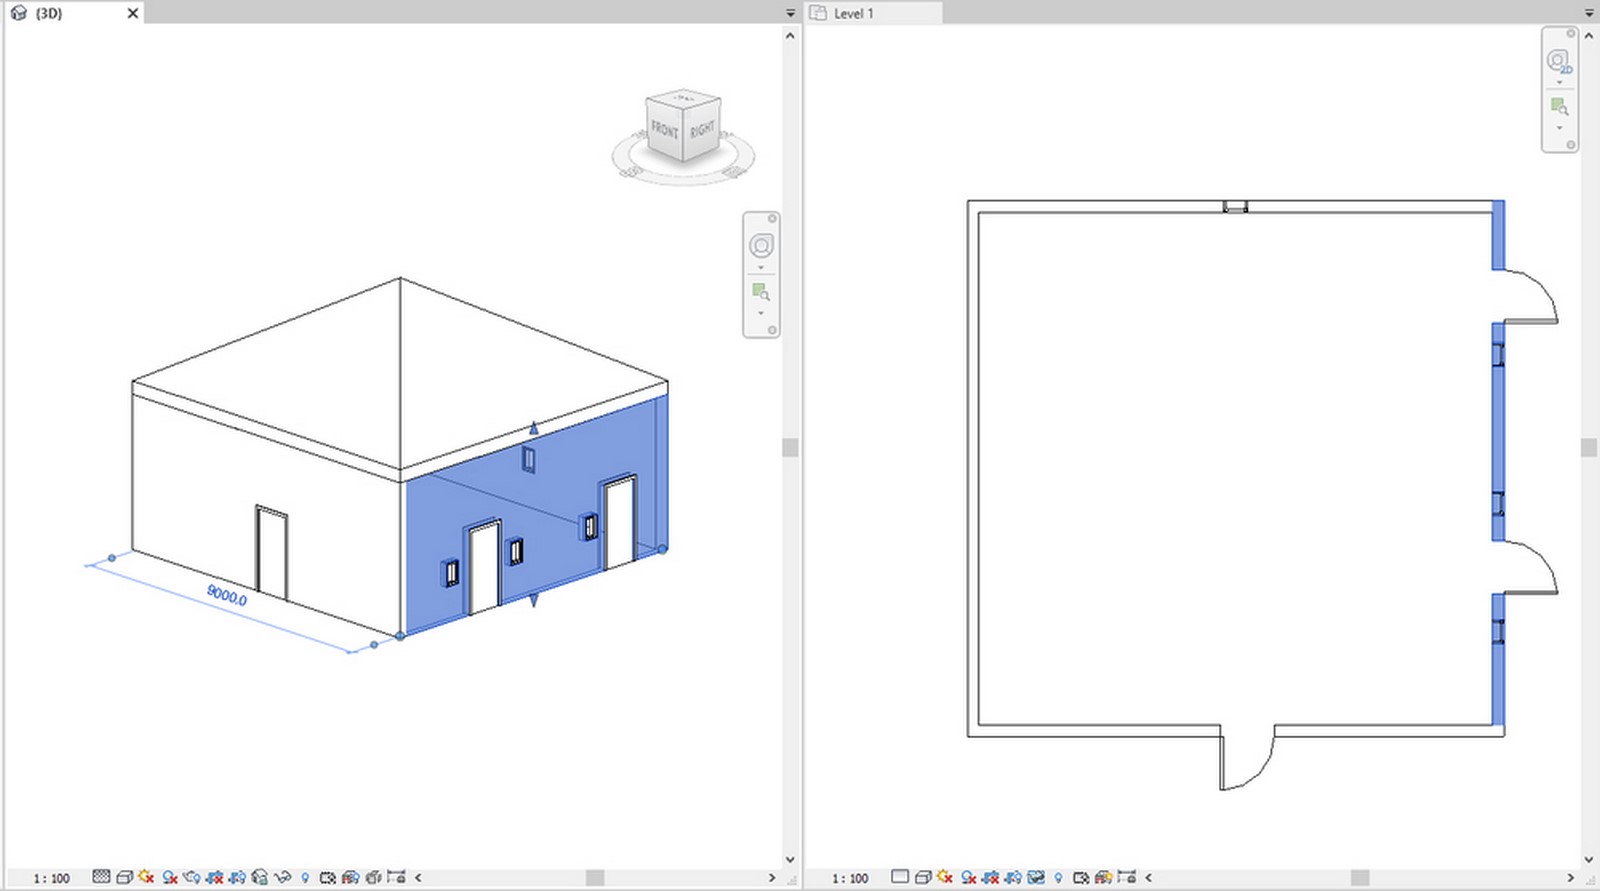Edit the 9000.0 temporary dimension value

(227, 595)
